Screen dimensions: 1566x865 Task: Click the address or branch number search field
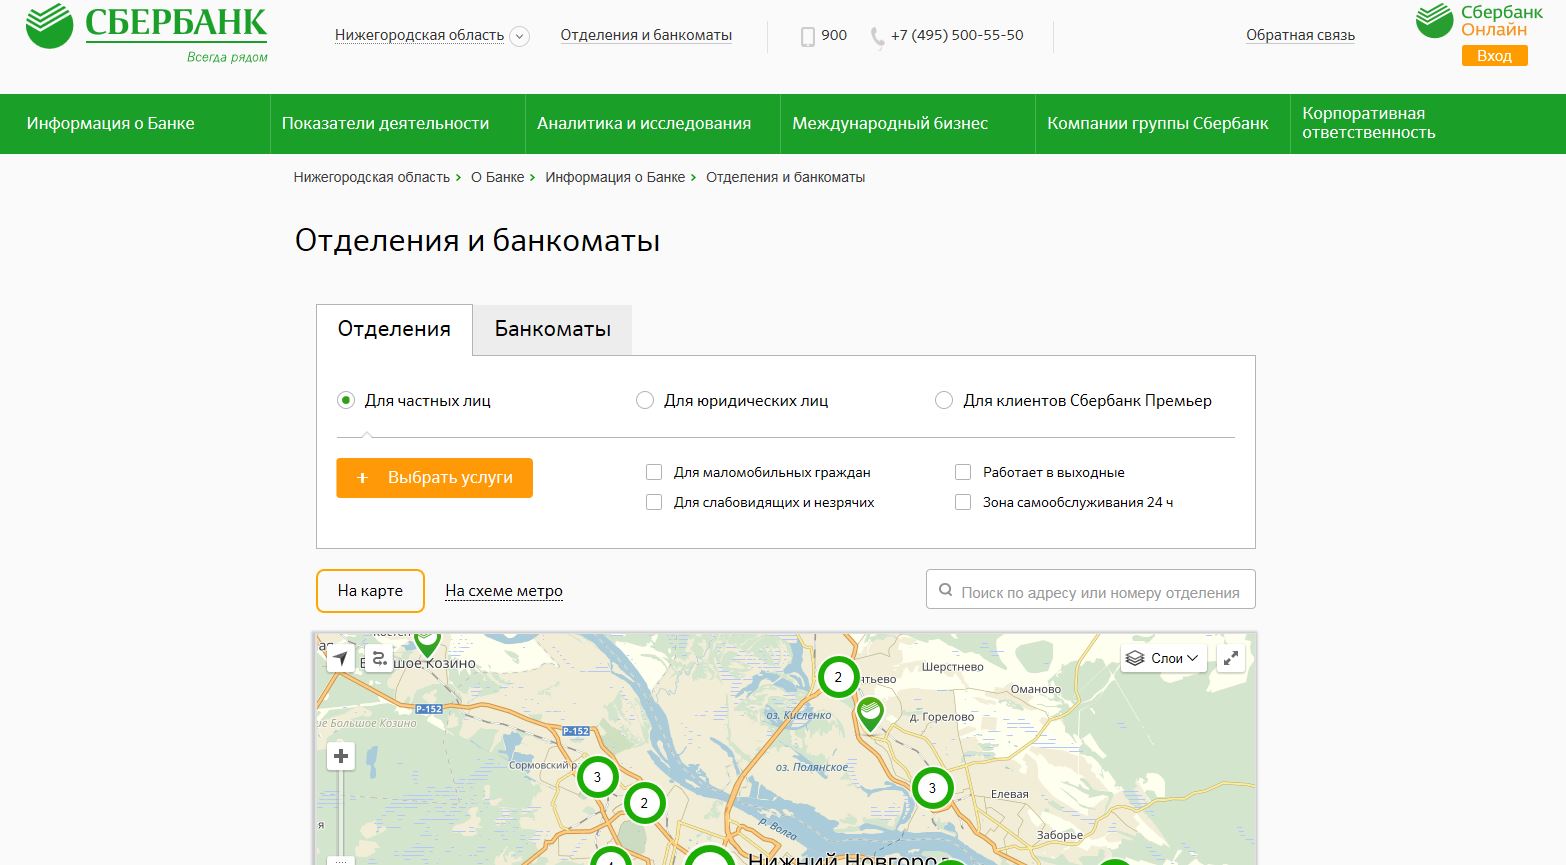(x=1090, y=590)
